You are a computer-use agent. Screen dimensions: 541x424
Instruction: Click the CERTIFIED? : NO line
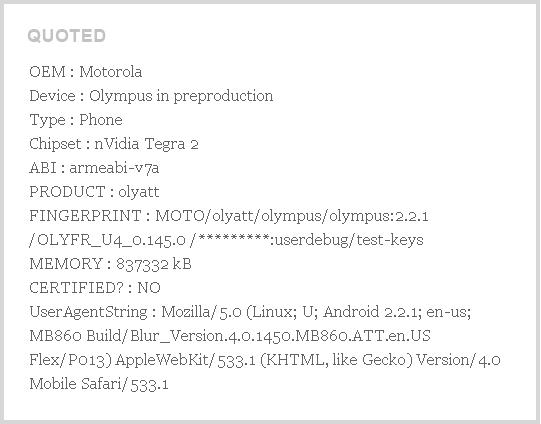click(95, 288)
